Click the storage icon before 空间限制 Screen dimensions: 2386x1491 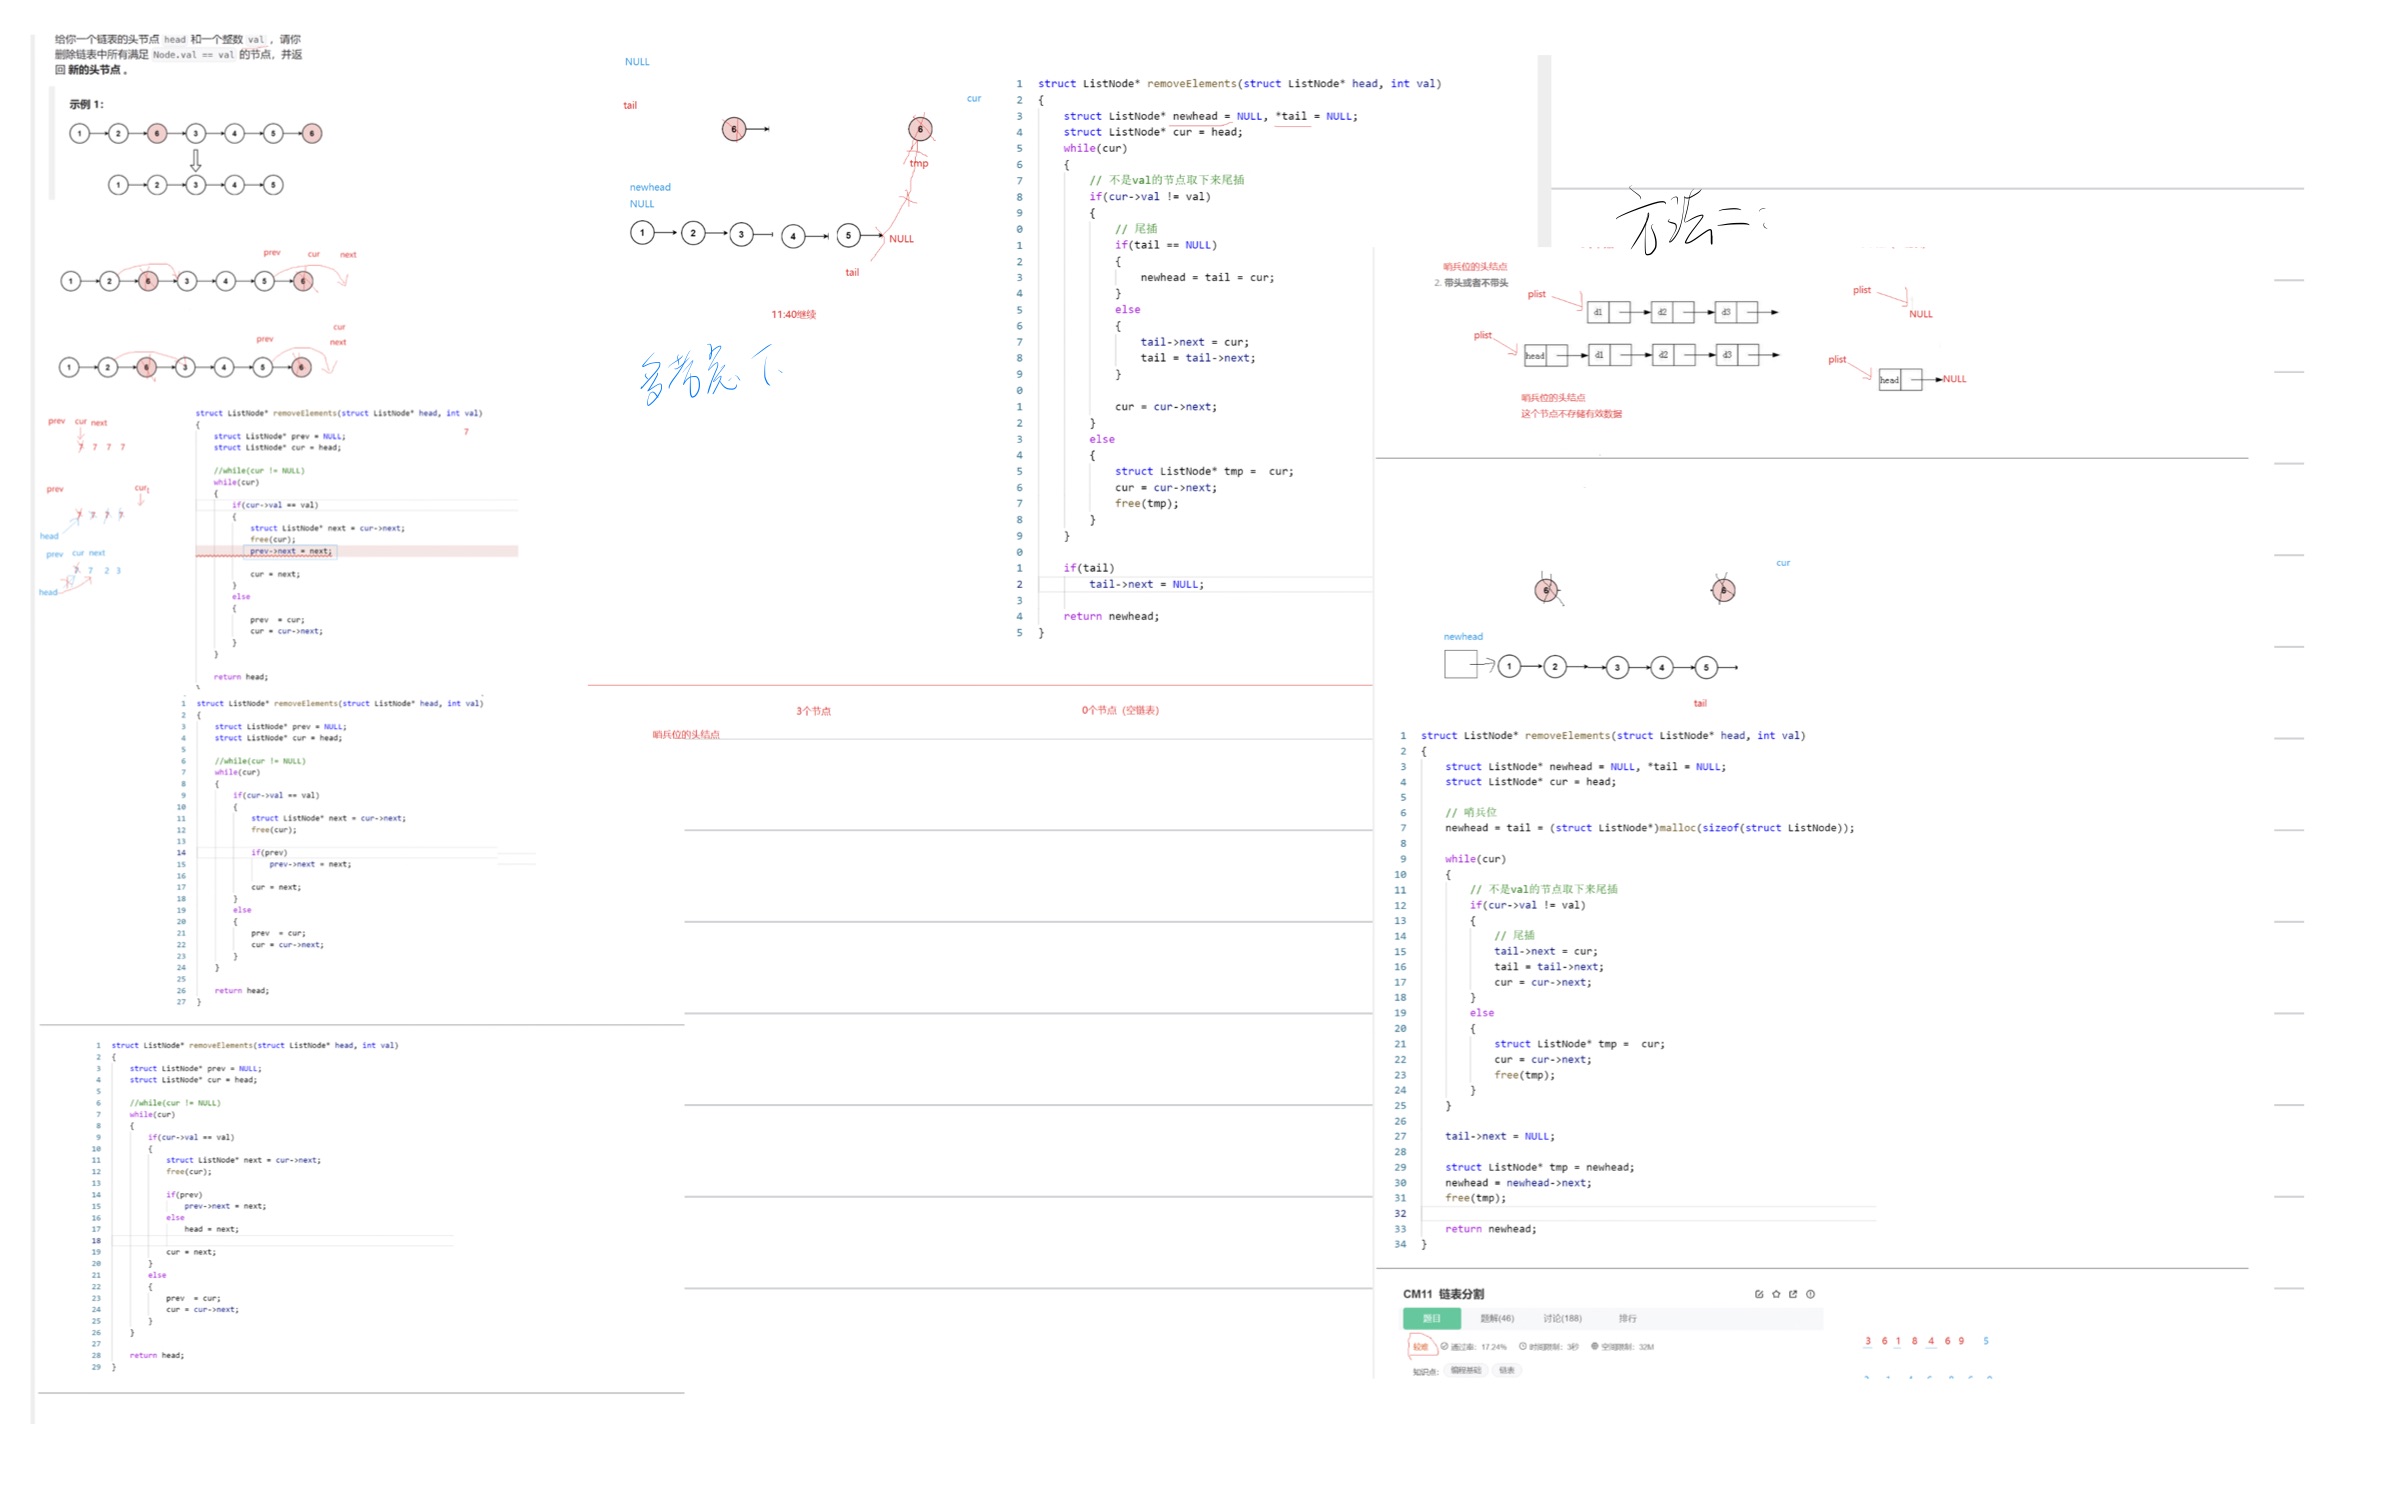1595,1346
